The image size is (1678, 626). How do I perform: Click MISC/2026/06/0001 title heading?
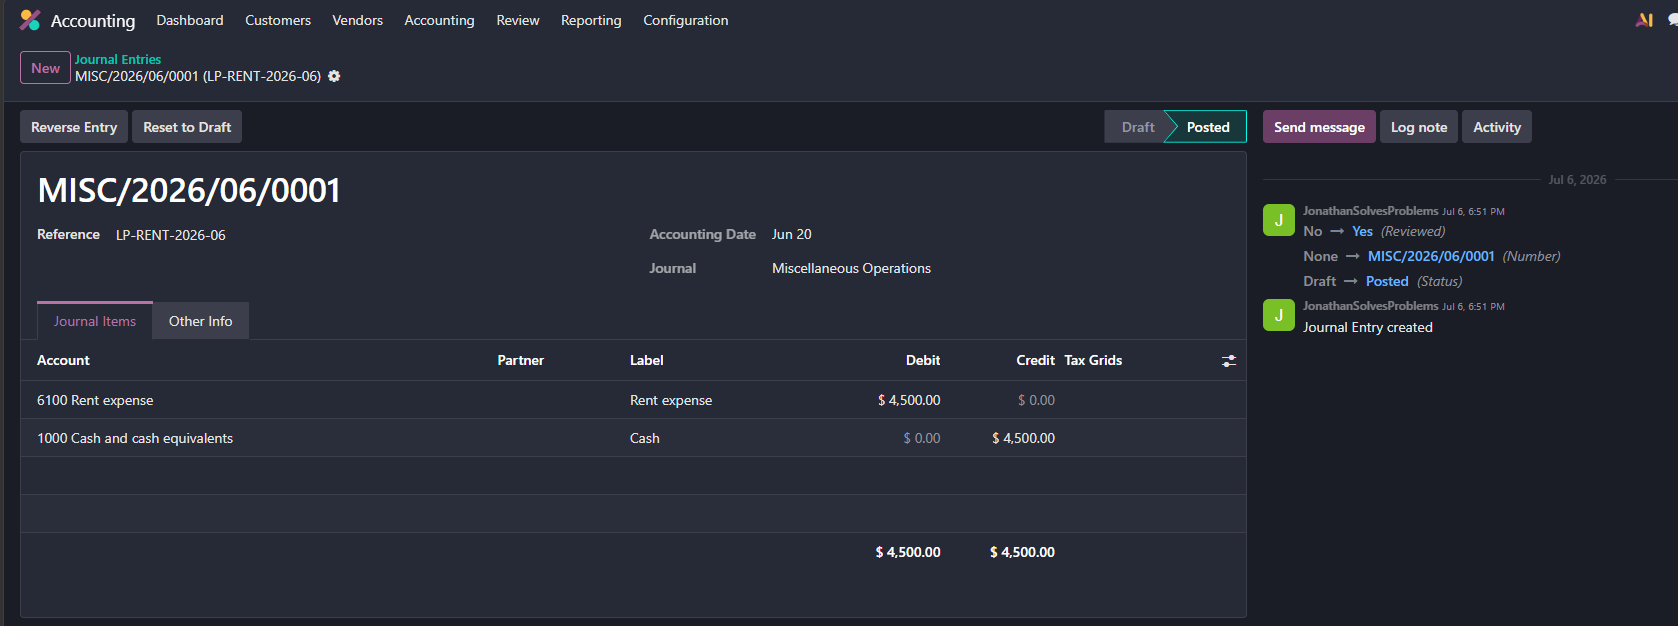tap(189, 190)
